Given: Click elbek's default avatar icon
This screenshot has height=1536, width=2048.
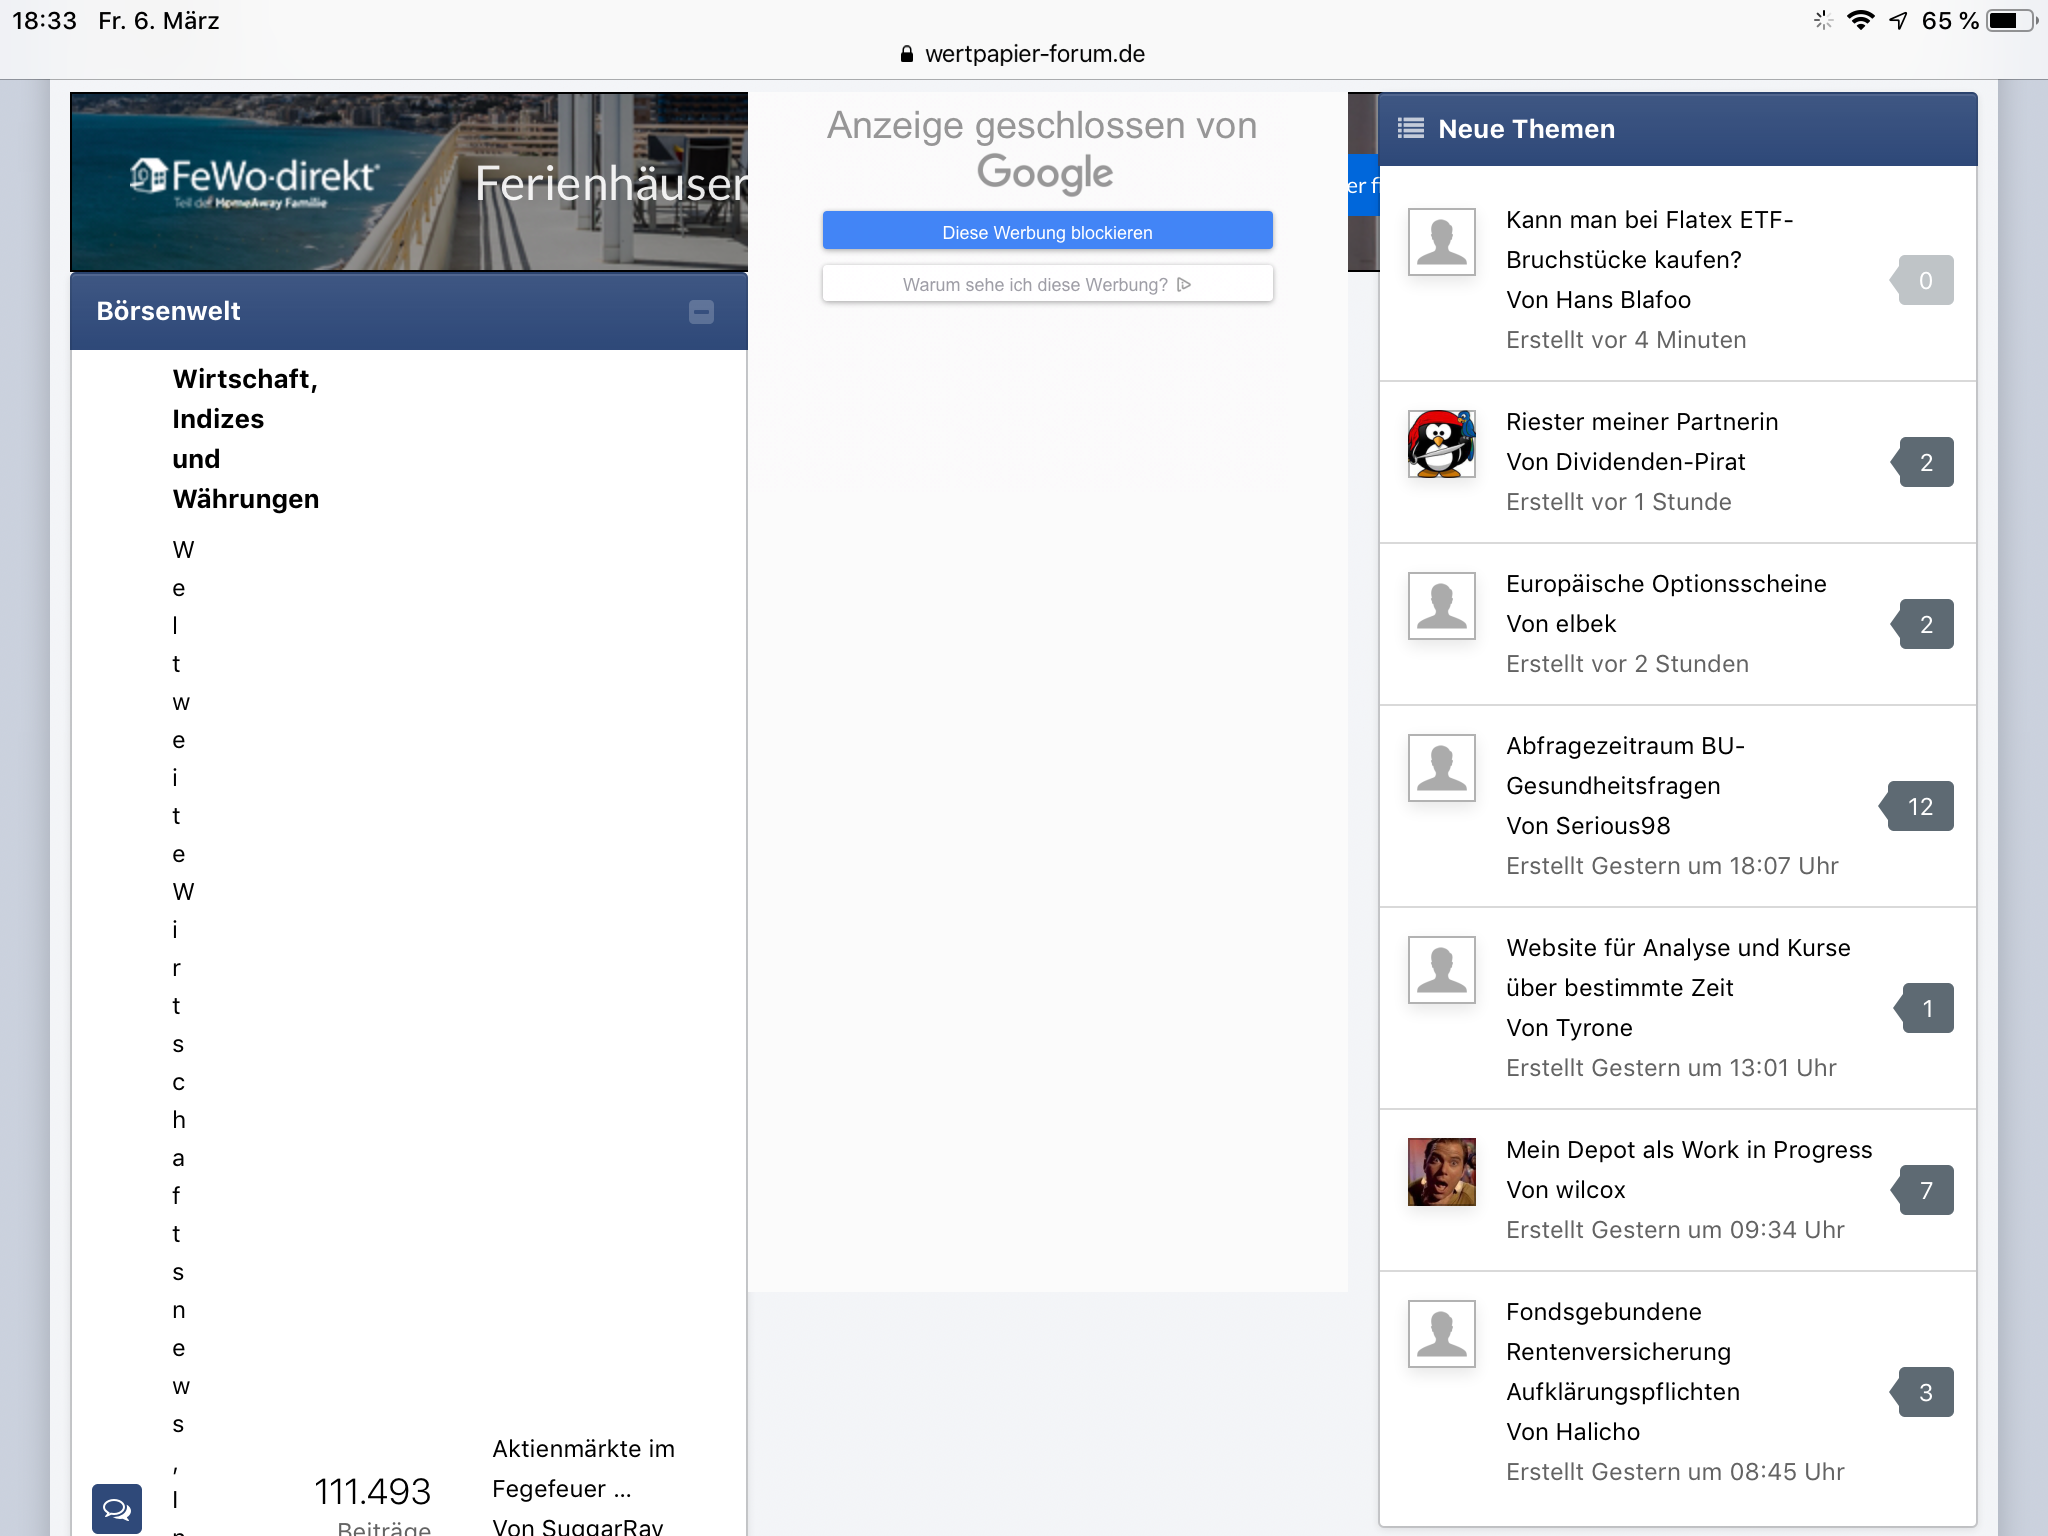Looking at the screenshot, I should tap(1441, 606).
